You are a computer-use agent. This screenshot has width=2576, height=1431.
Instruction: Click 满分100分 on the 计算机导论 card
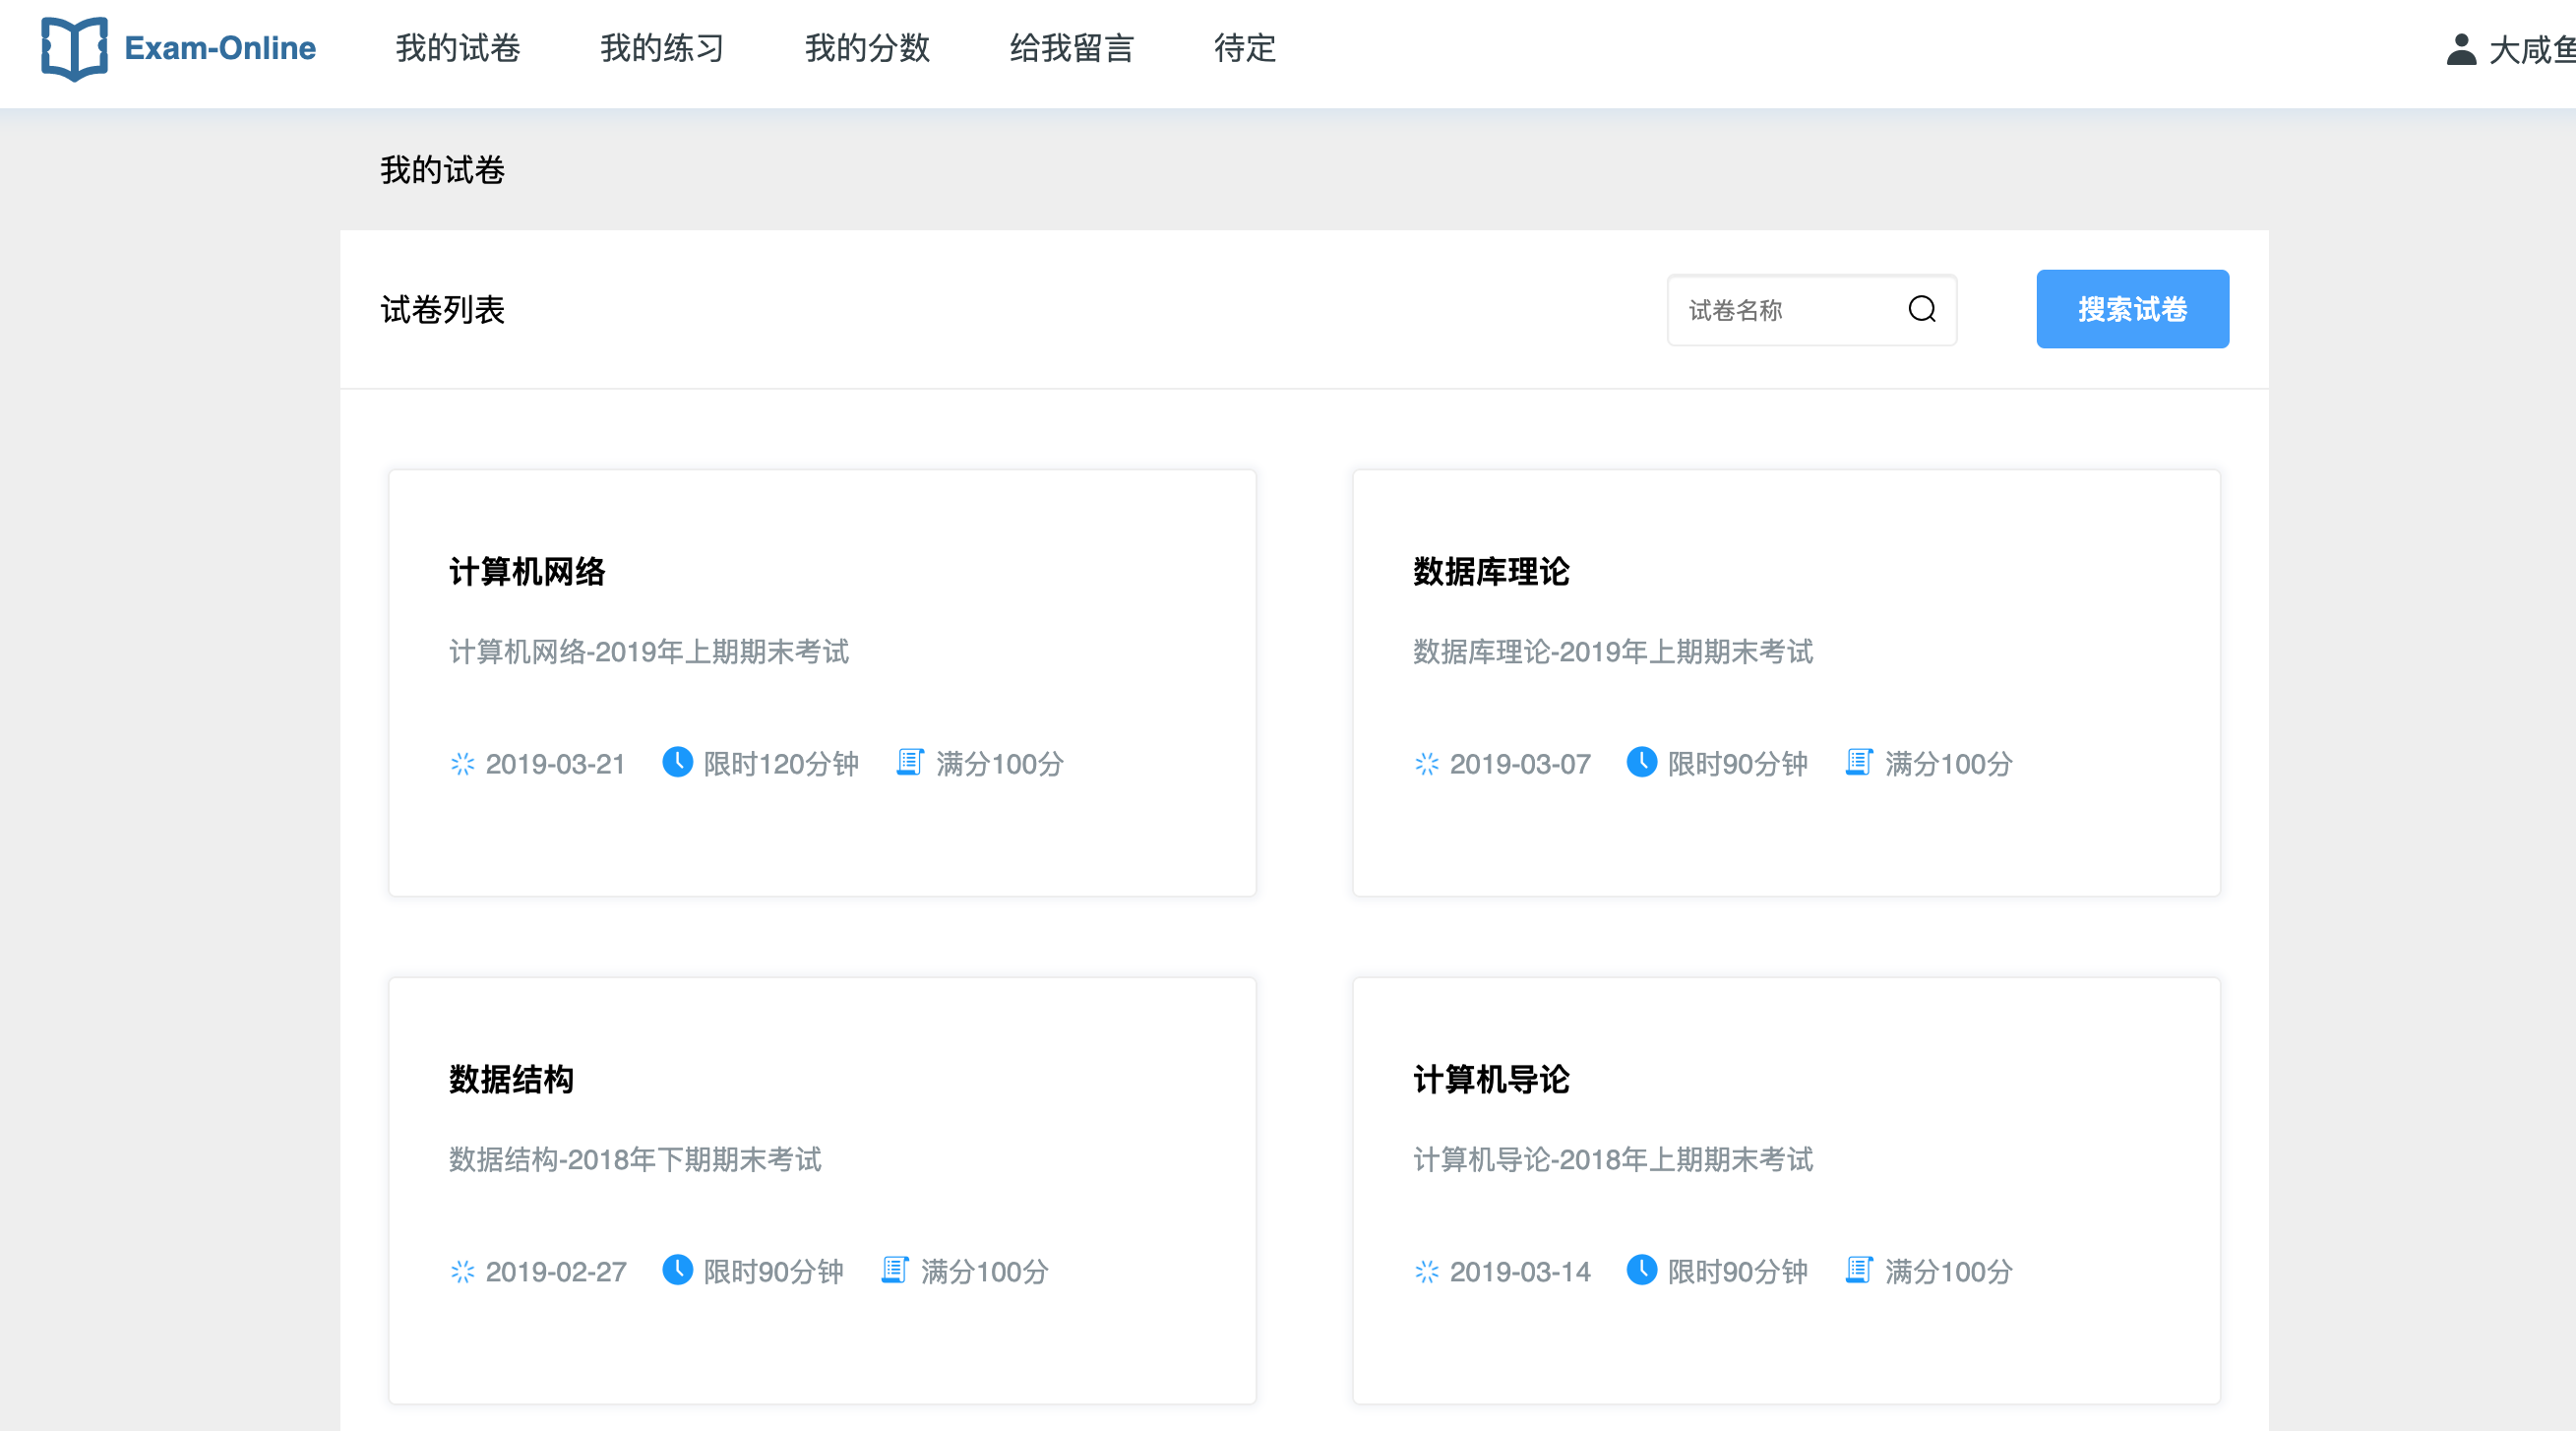[x=1949, y=1272]
